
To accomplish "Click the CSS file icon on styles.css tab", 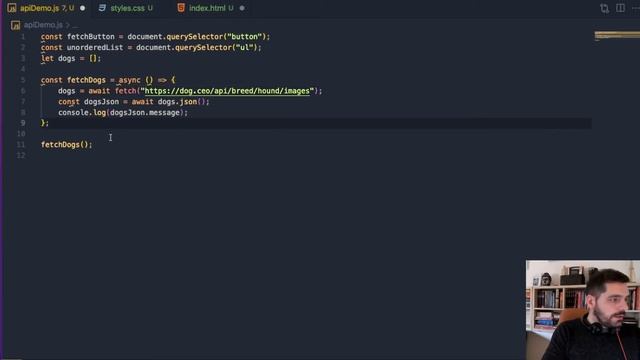I will (102, 8).
